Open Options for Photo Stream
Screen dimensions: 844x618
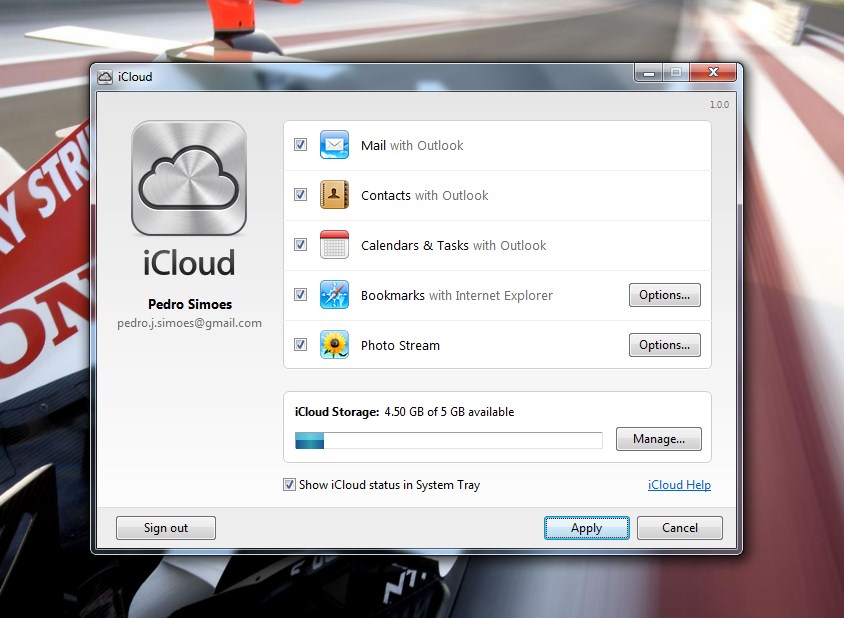click(x=665, y=345)
